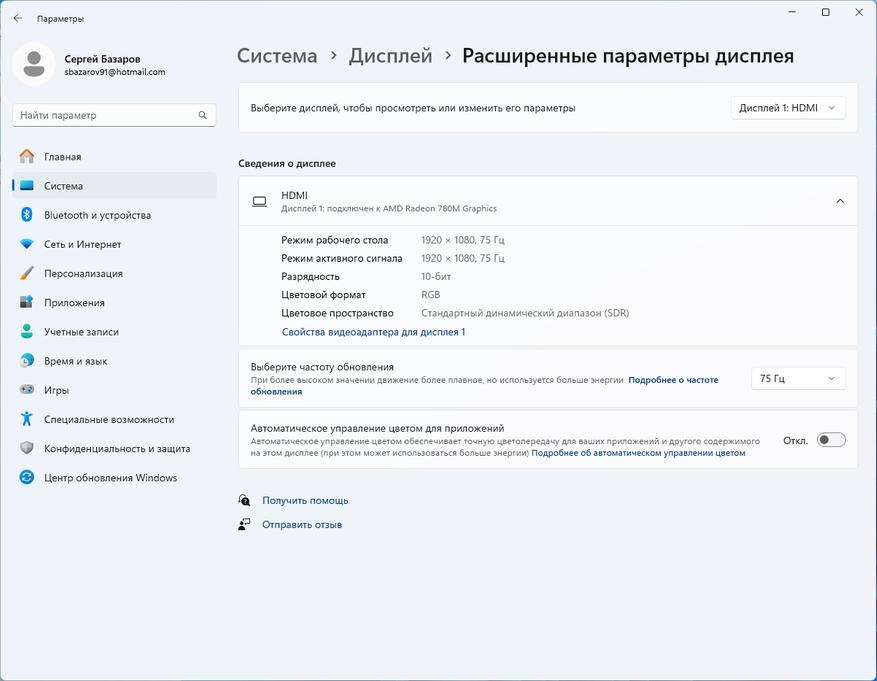The height and width of the screenshot is (681, 877).
Task: Click the Time and language clock icon
Action: coord(26,361)
